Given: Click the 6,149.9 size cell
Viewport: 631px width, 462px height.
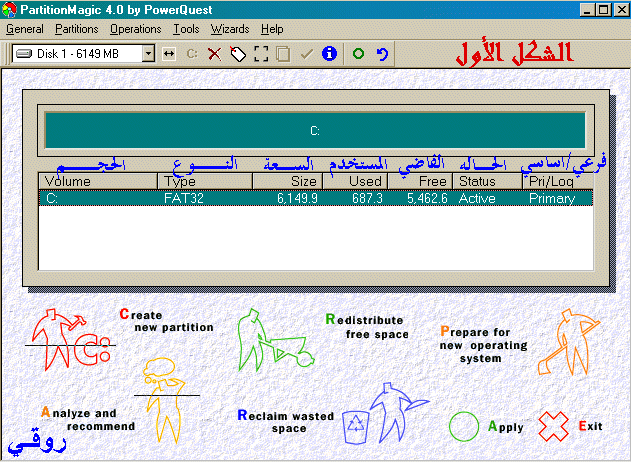Looking at the screenshot, I should click(x=297, y=198).
